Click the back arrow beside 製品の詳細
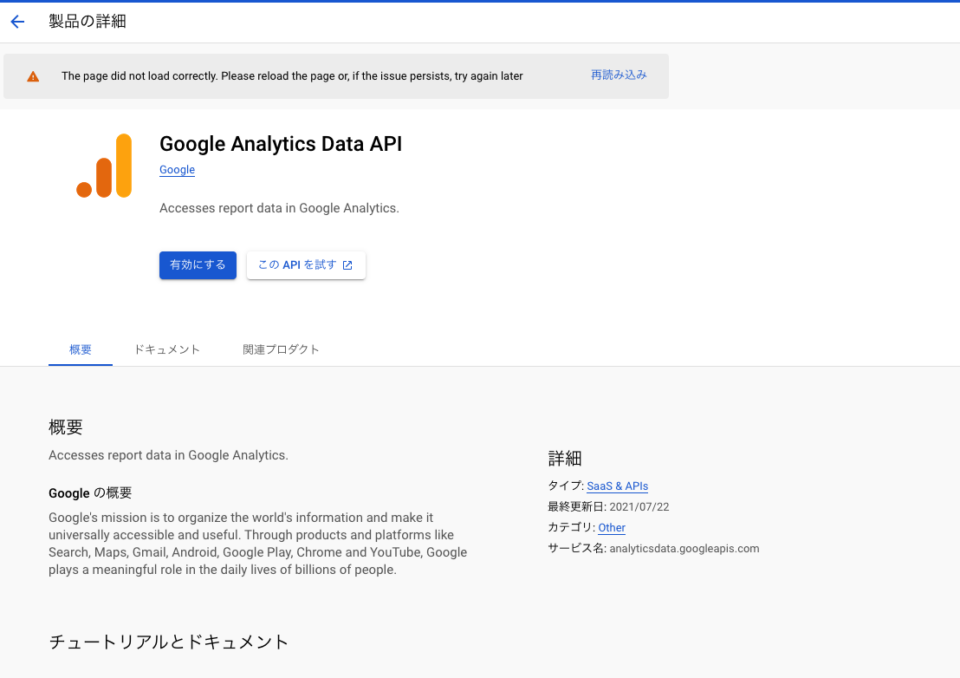The image size is (960, 678). pyautogui.click(x=17, y=21)
